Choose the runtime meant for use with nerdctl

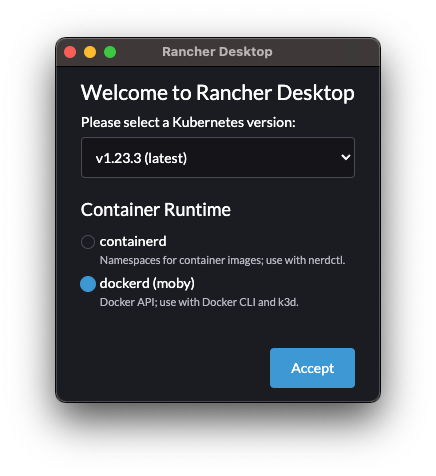tap(88, 242)
